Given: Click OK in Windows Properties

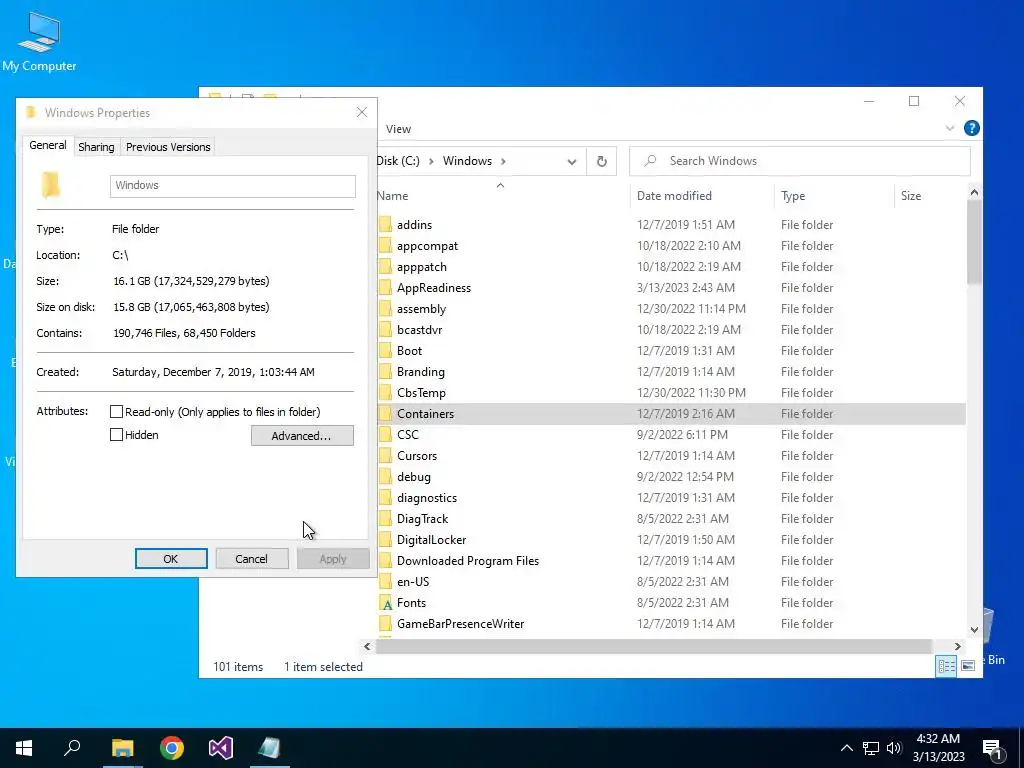Looking at the screenshot, I should click(x=171, y=559).
